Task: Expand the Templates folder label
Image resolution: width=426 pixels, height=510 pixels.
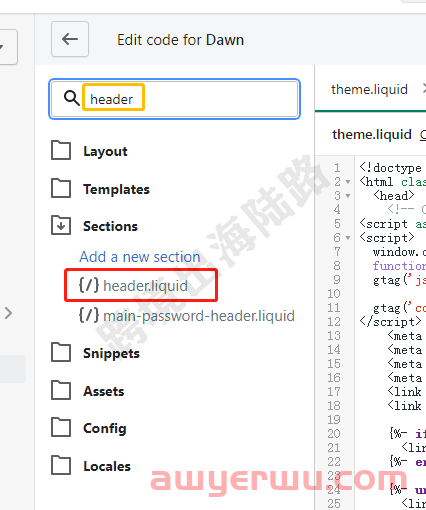Action: coord(116,189)
